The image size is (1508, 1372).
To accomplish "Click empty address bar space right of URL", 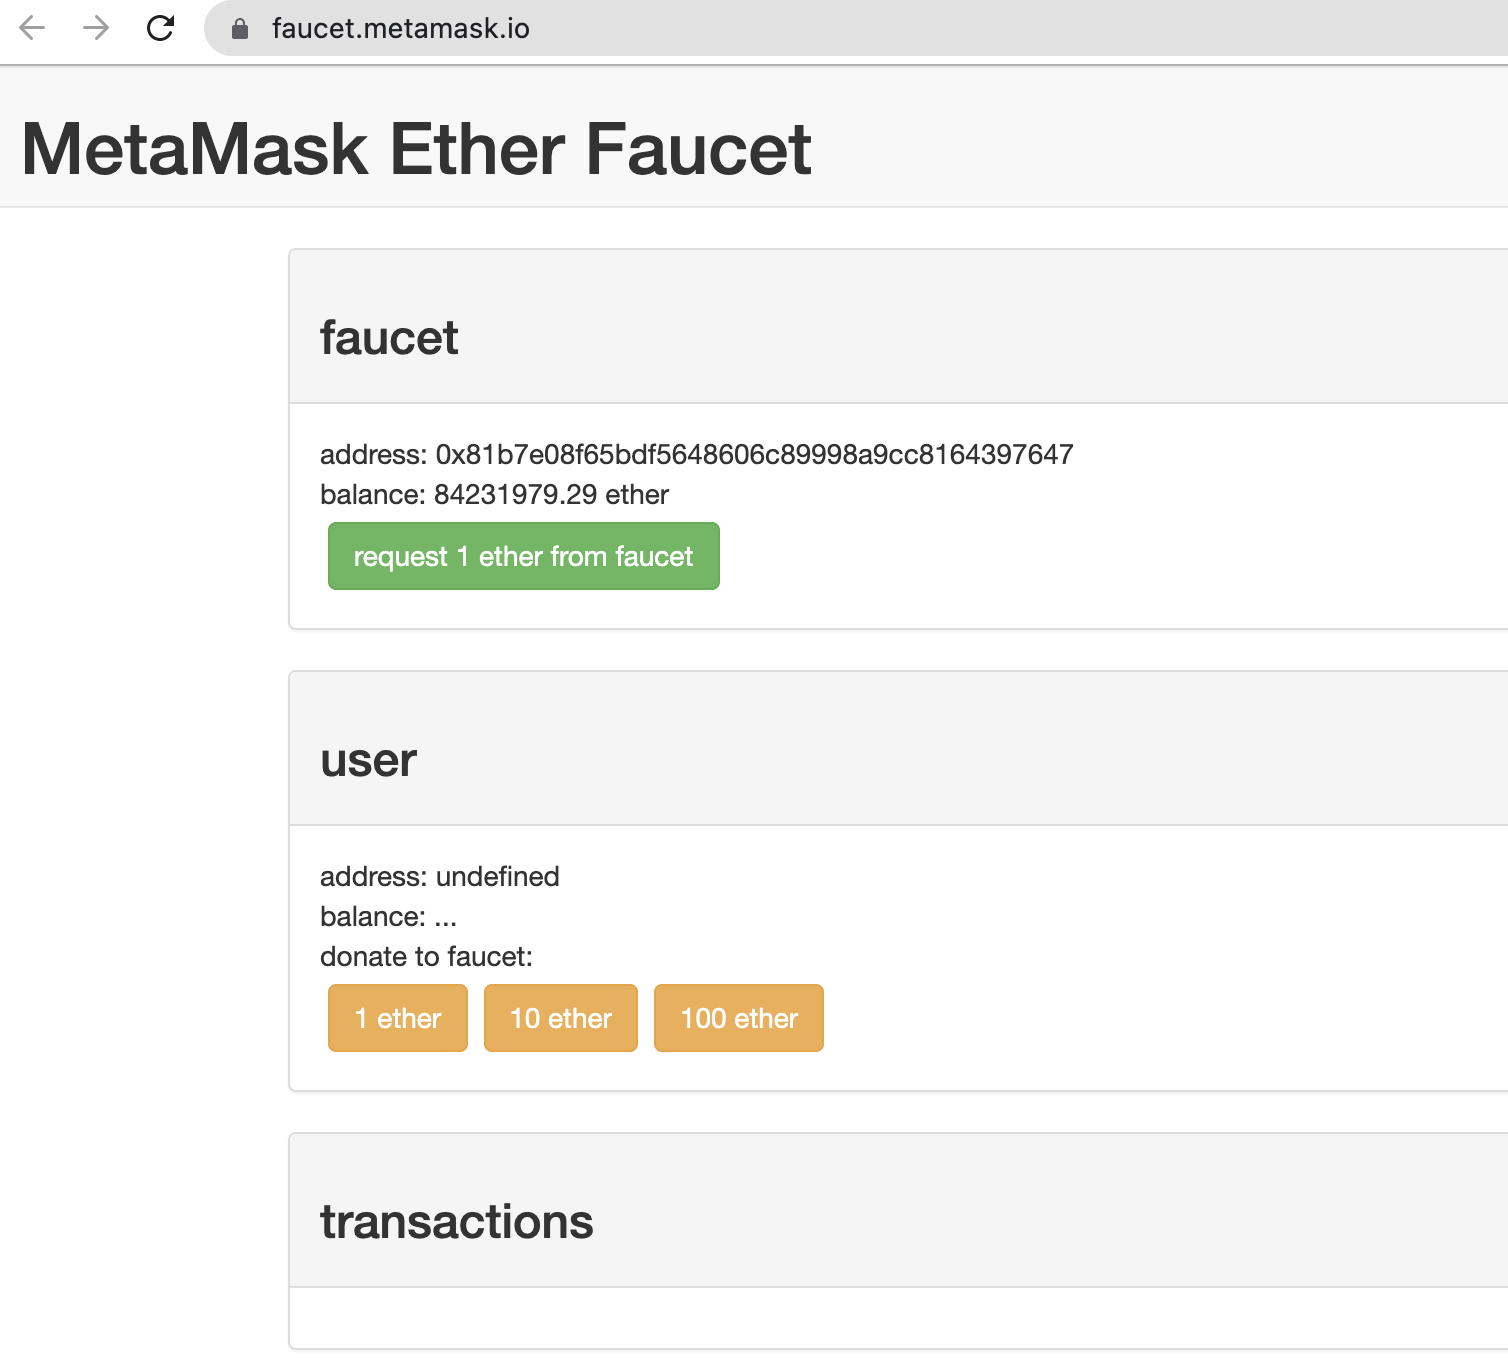I will pos(1000,29).
